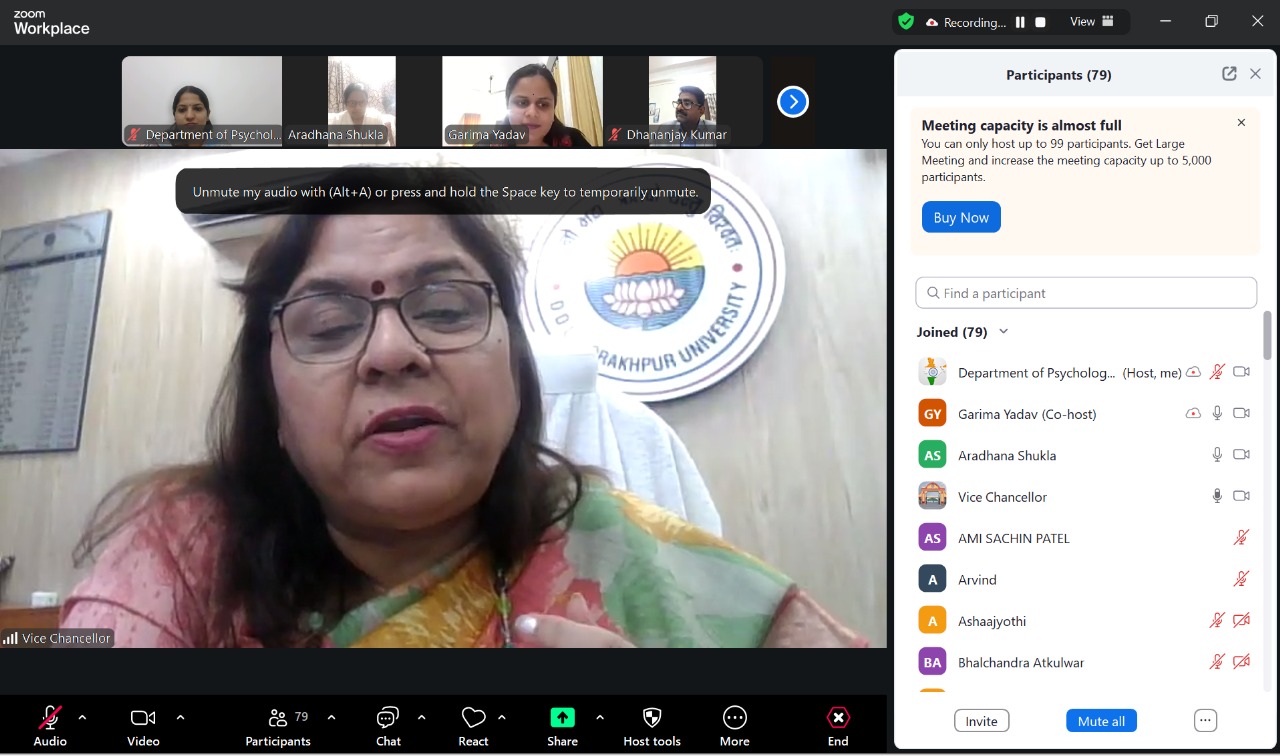Pop out the Participants panel
The image size is (1280, 756).
[1229, 74]
